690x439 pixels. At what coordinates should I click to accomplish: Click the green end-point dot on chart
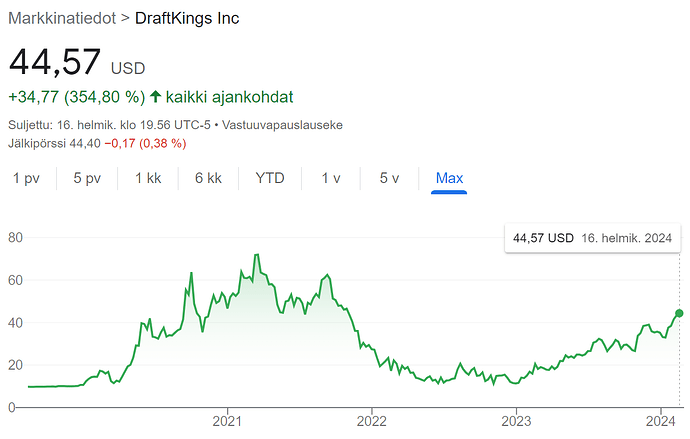click(x=679, y=313)
